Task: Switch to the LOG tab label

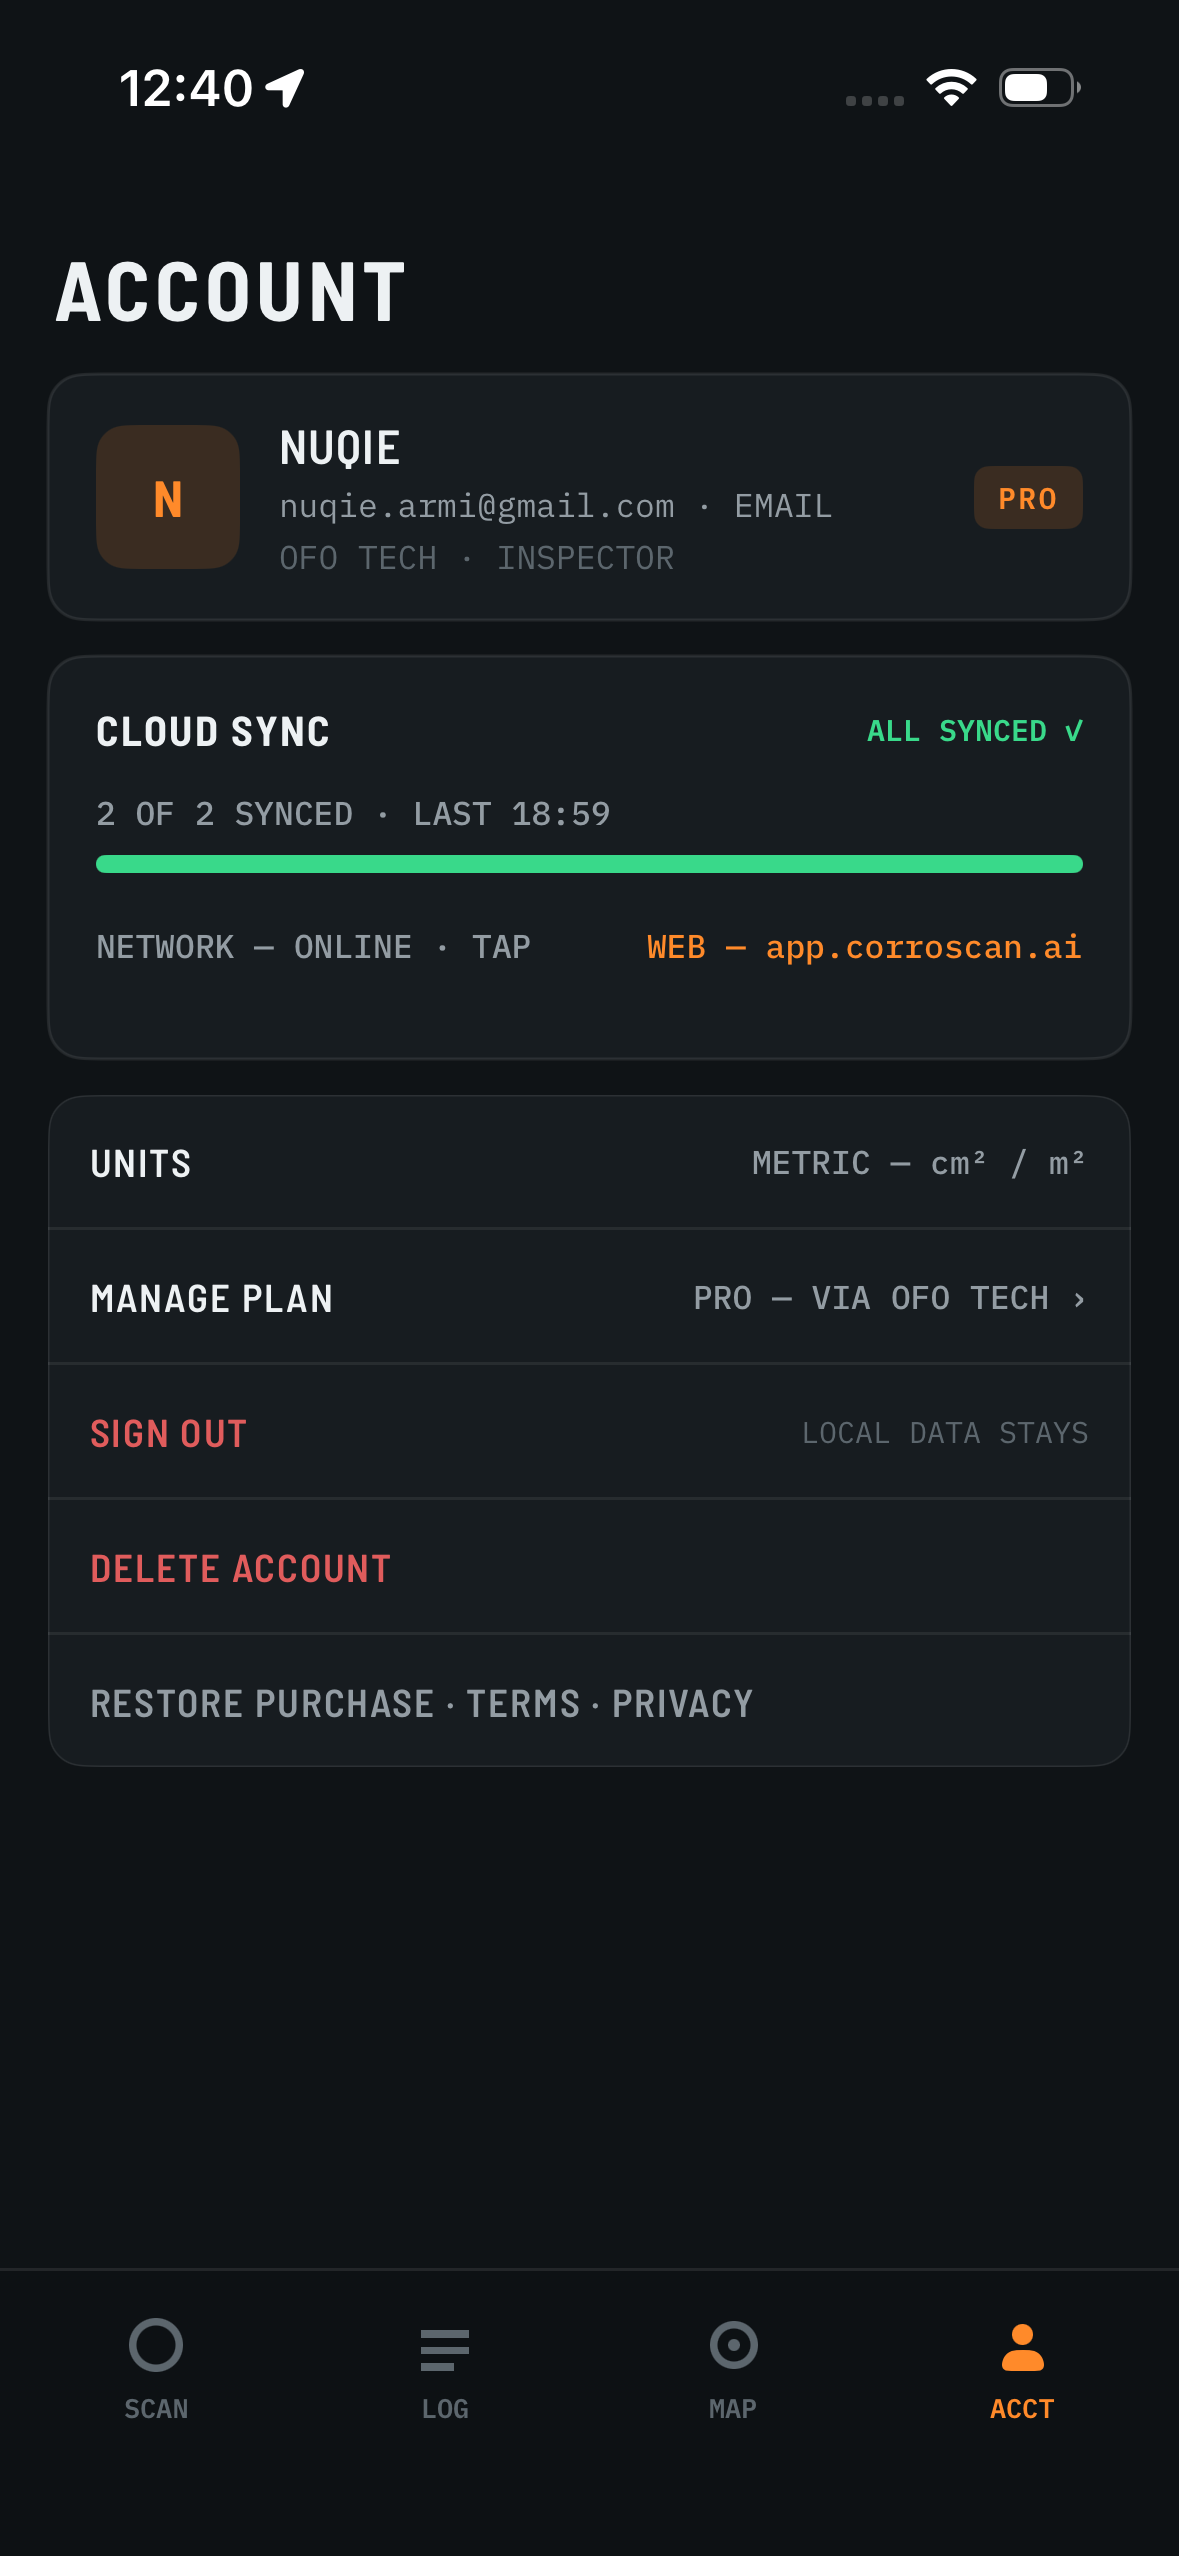Action: (445, 2409)
